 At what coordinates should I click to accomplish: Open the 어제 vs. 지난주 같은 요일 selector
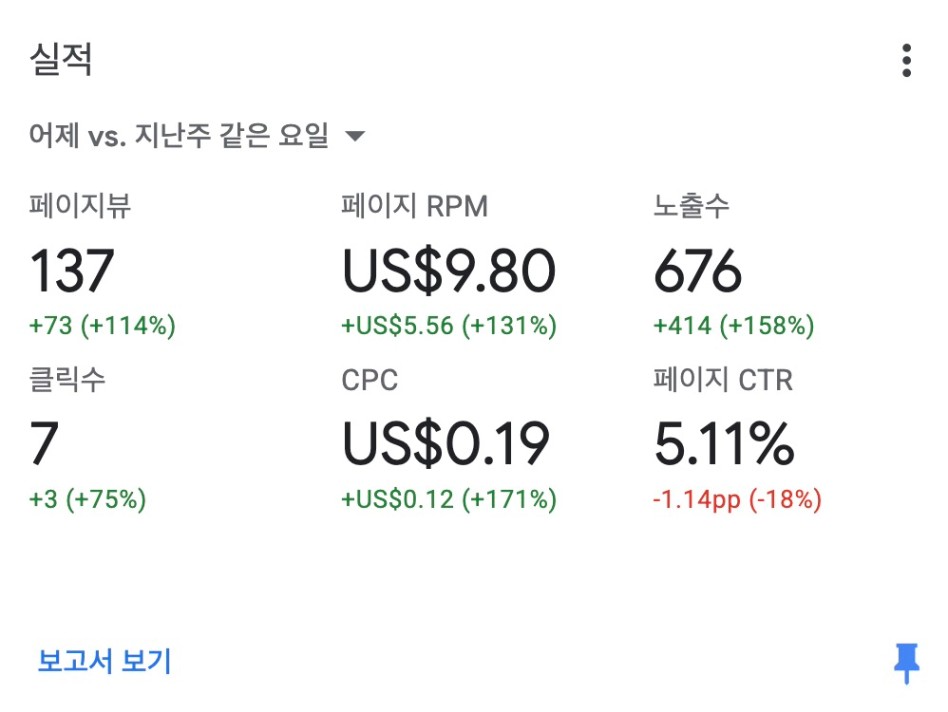[x=180, y=137]
